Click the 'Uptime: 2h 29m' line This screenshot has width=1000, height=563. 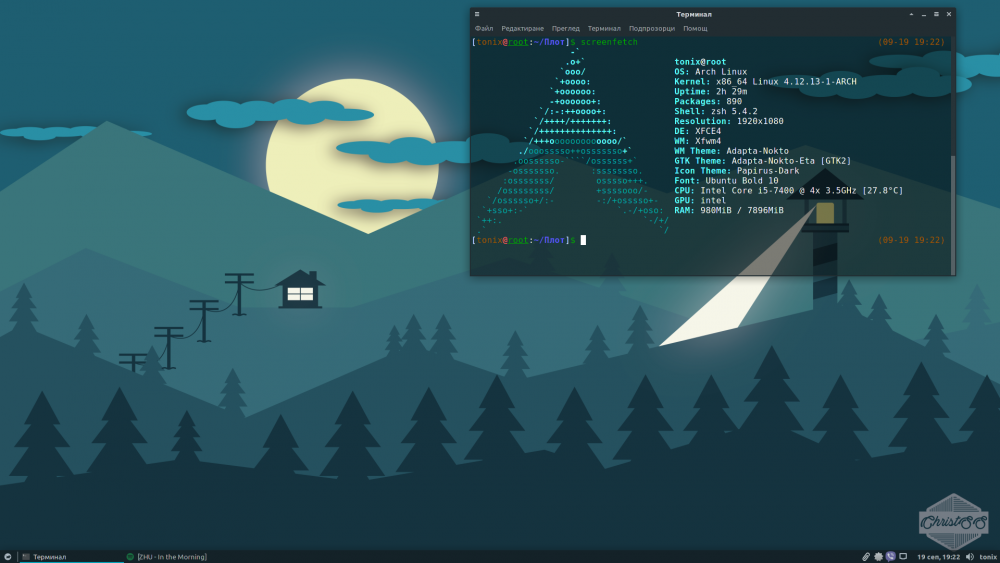tap(710, 92)
